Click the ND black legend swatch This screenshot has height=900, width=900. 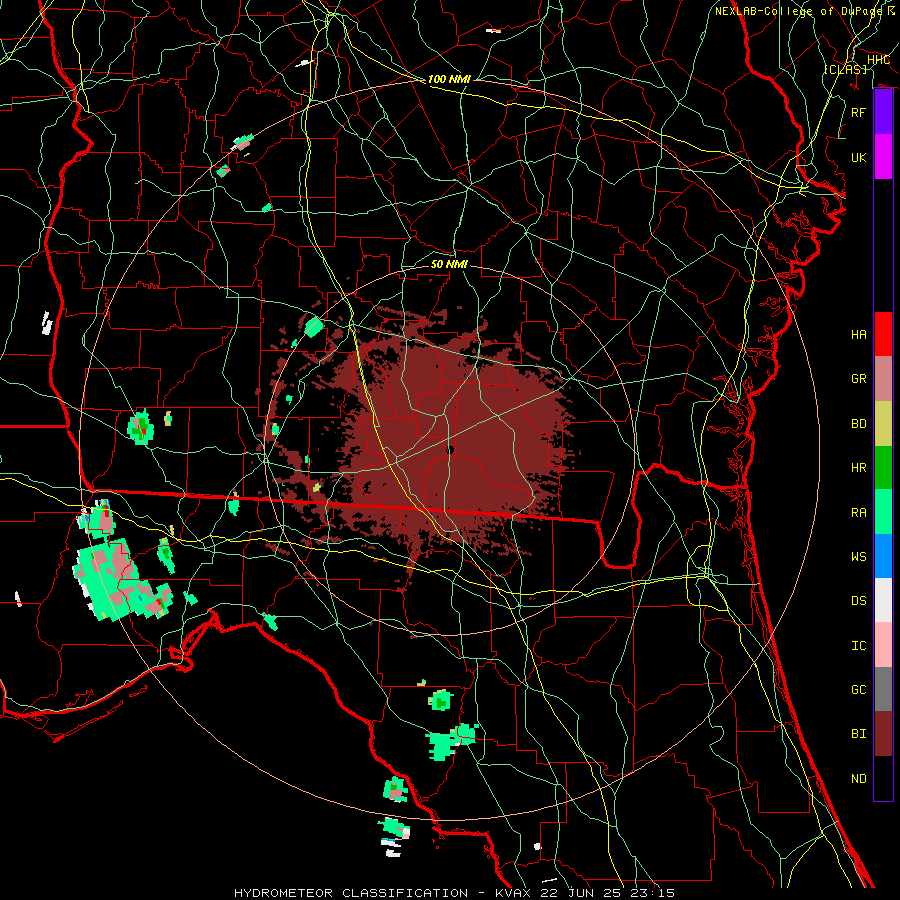pos(883,778)
